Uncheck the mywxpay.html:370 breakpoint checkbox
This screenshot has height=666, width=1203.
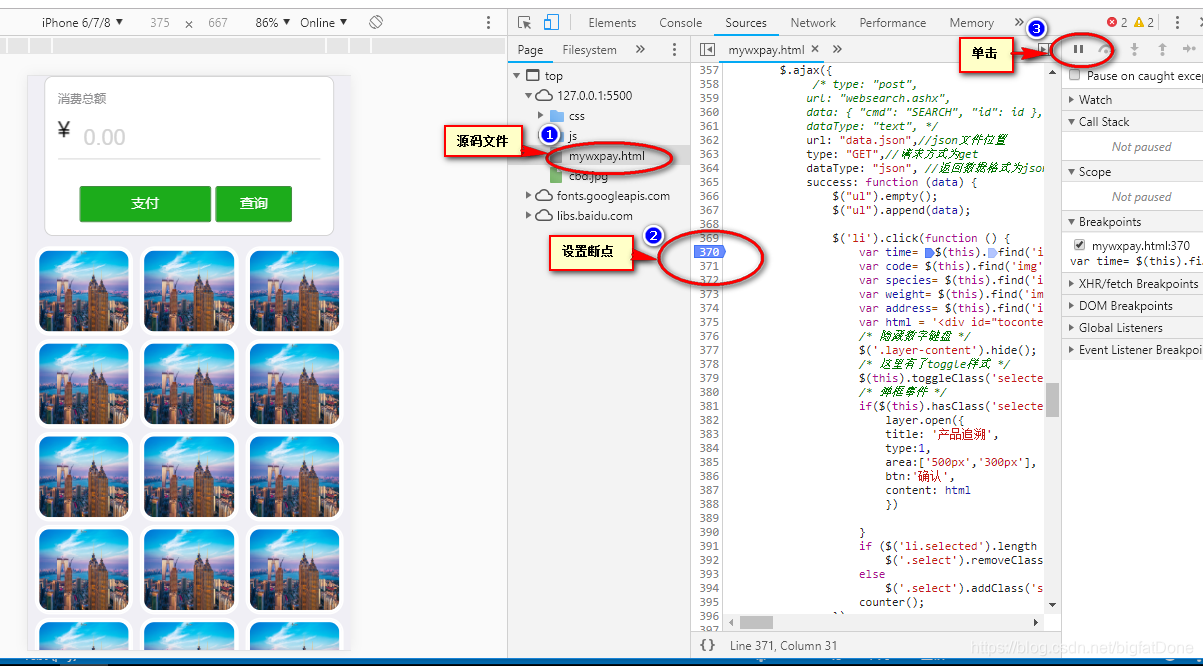coord(1079,245)
